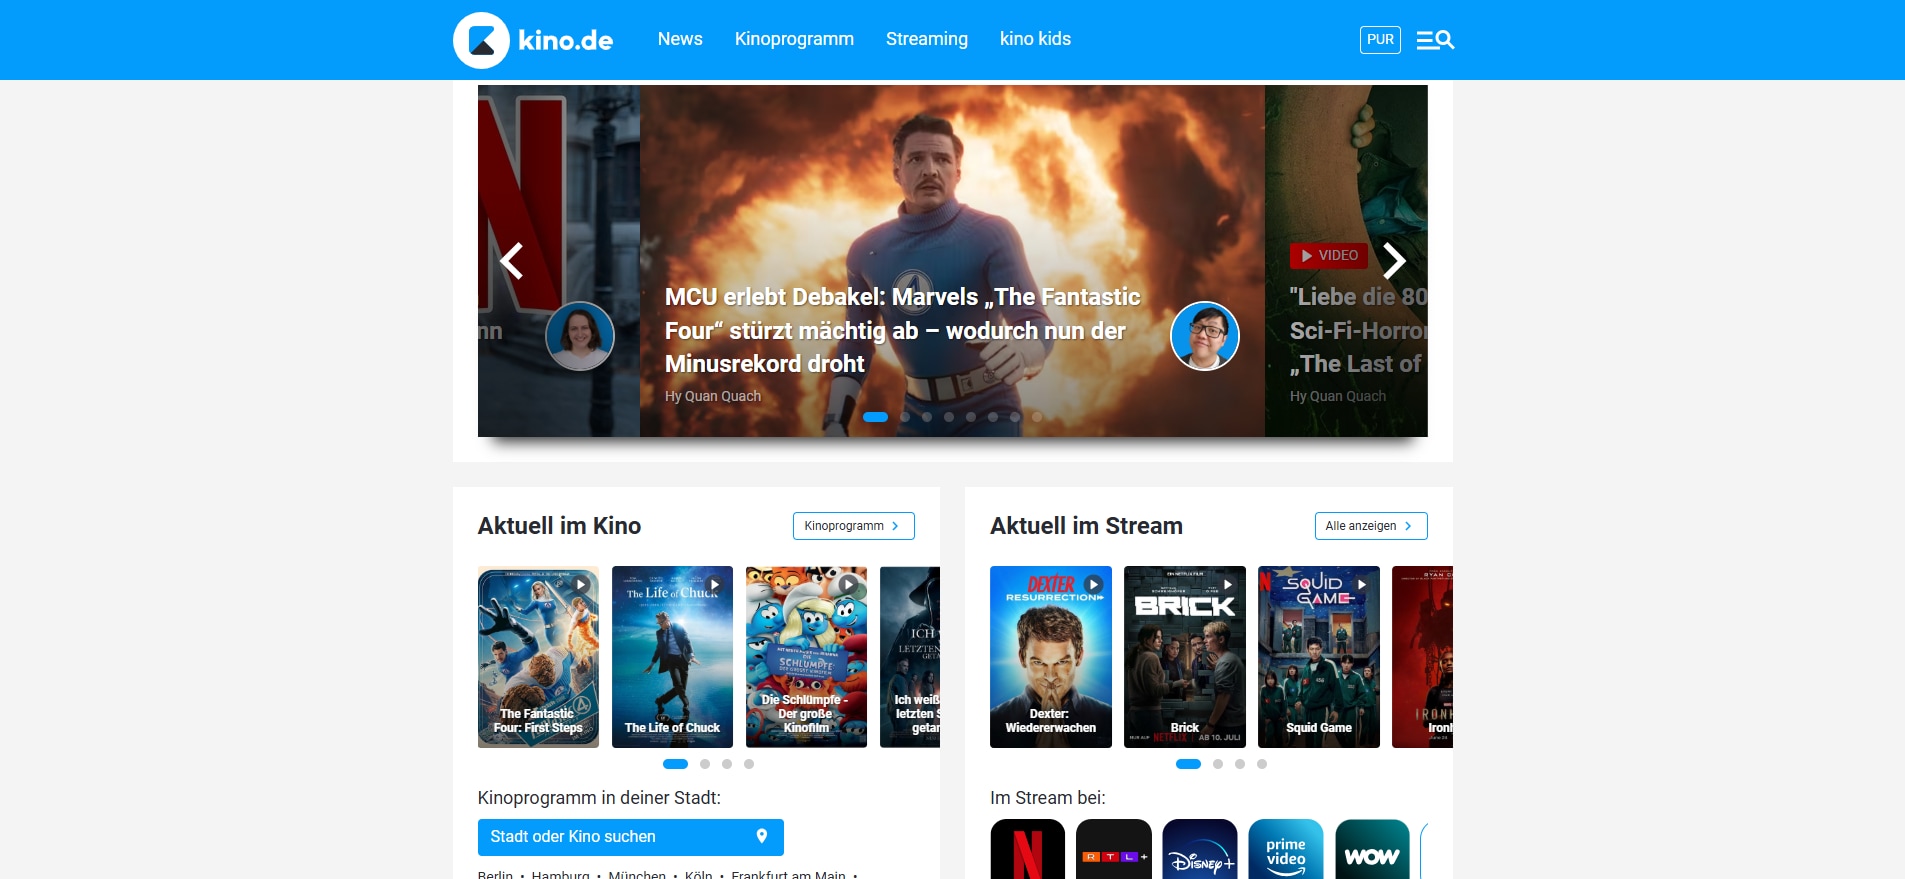Viewport: 1905px width, 879px height.
Task: Select second dot of Aktuell im Kino carousel
Action: pos(705,764)
